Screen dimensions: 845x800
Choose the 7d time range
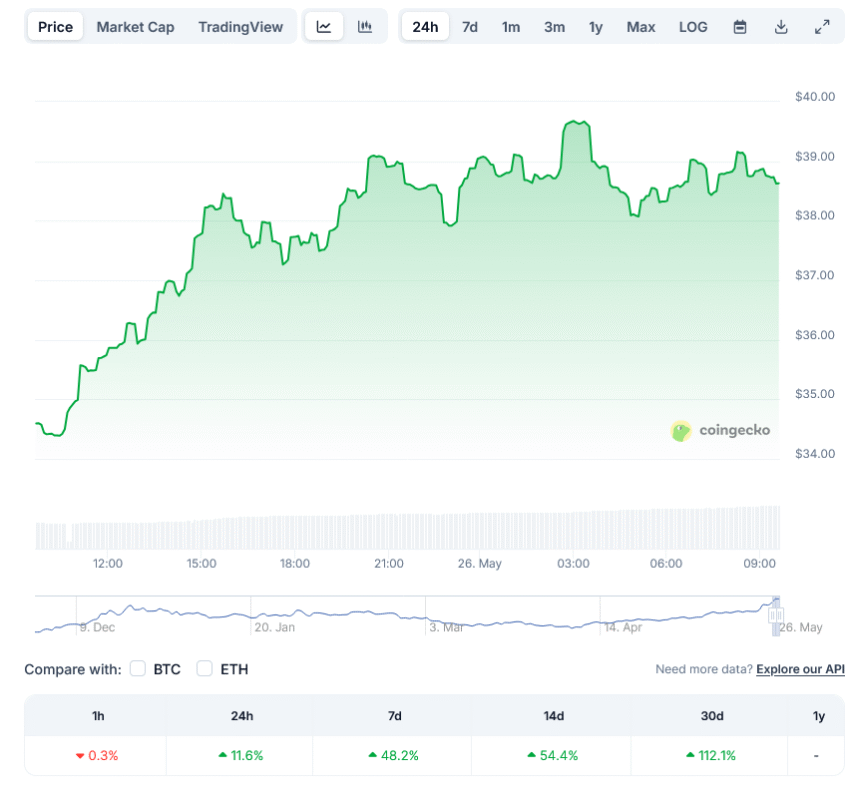[470, 27]
